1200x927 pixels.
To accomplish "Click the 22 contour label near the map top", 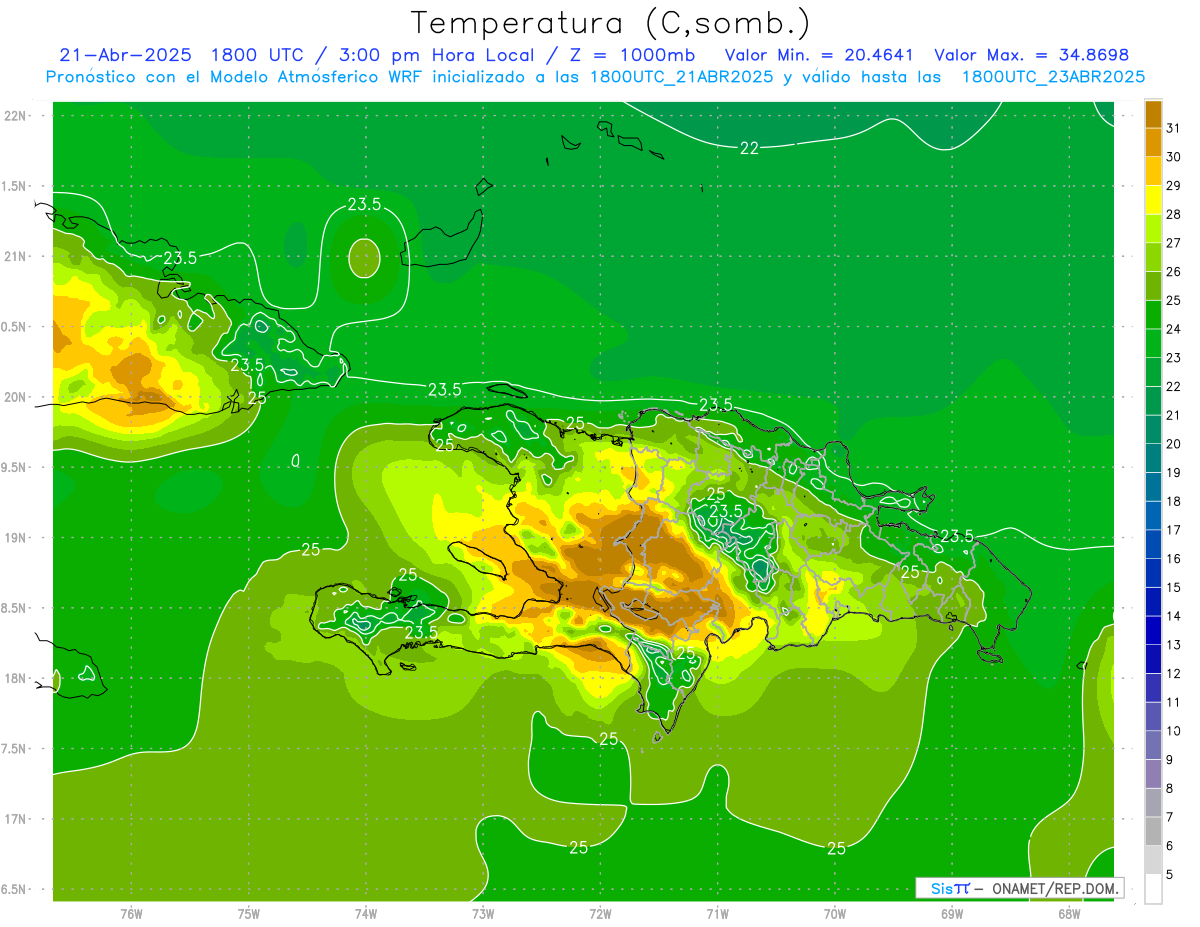I will click(749, 148).
